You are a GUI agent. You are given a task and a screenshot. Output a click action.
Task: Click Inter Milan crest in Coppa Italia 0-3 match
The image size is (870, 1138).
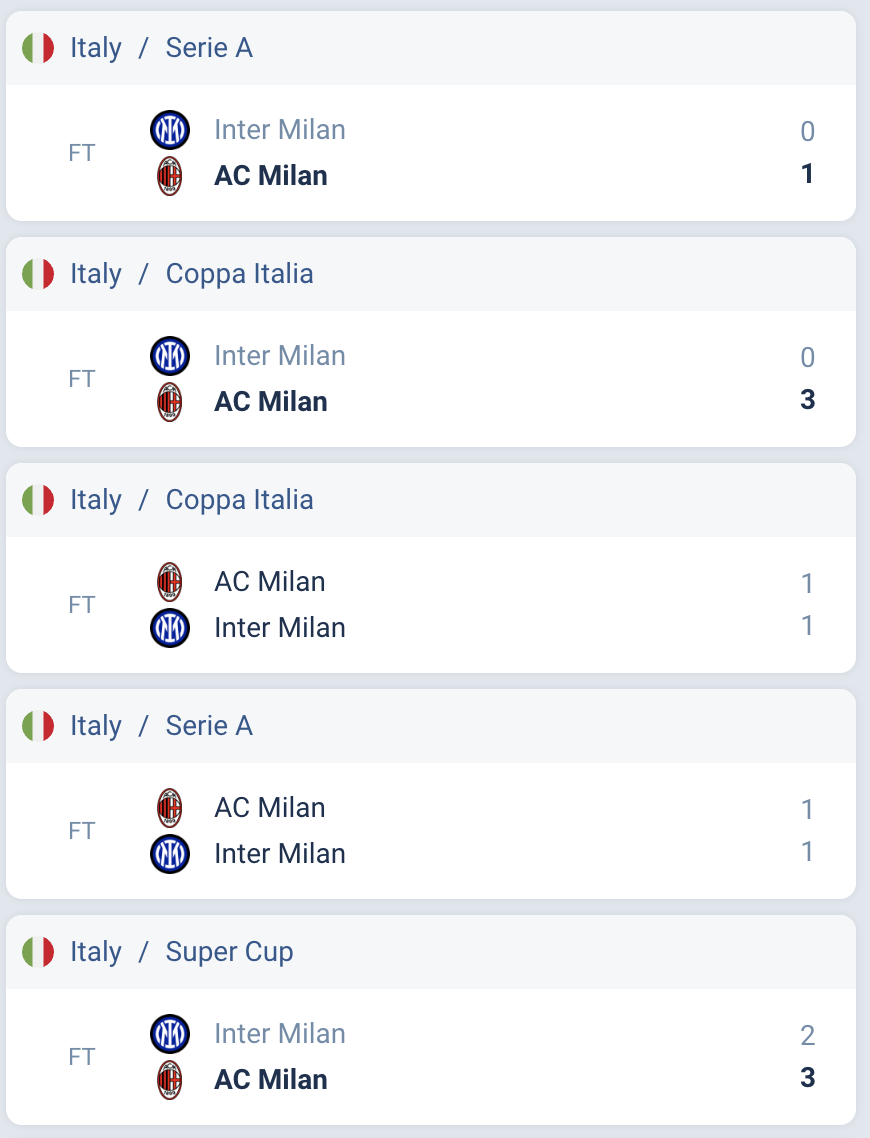170,356
